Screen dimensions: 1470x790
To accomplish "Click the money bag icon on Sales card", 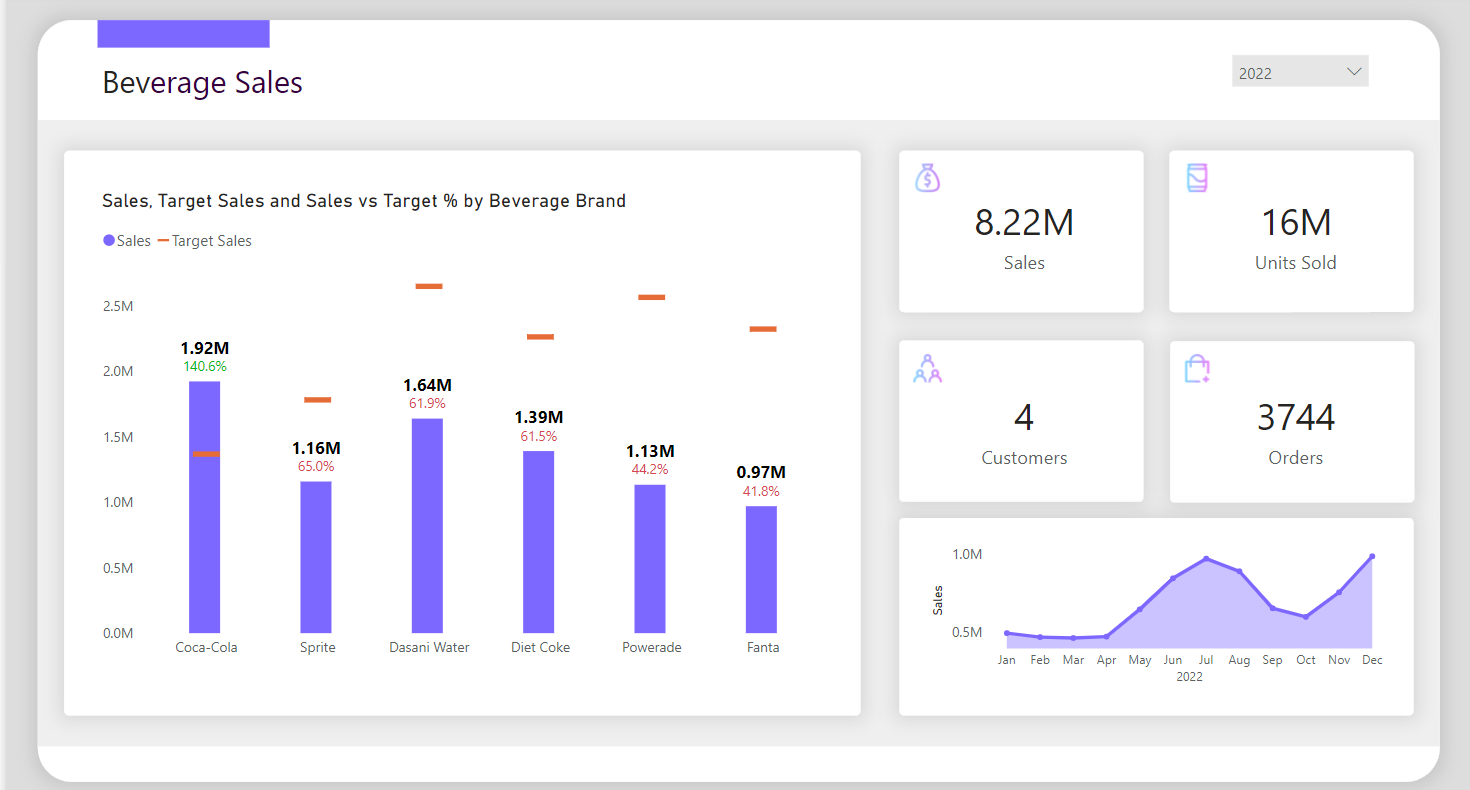I will point(928,178).
